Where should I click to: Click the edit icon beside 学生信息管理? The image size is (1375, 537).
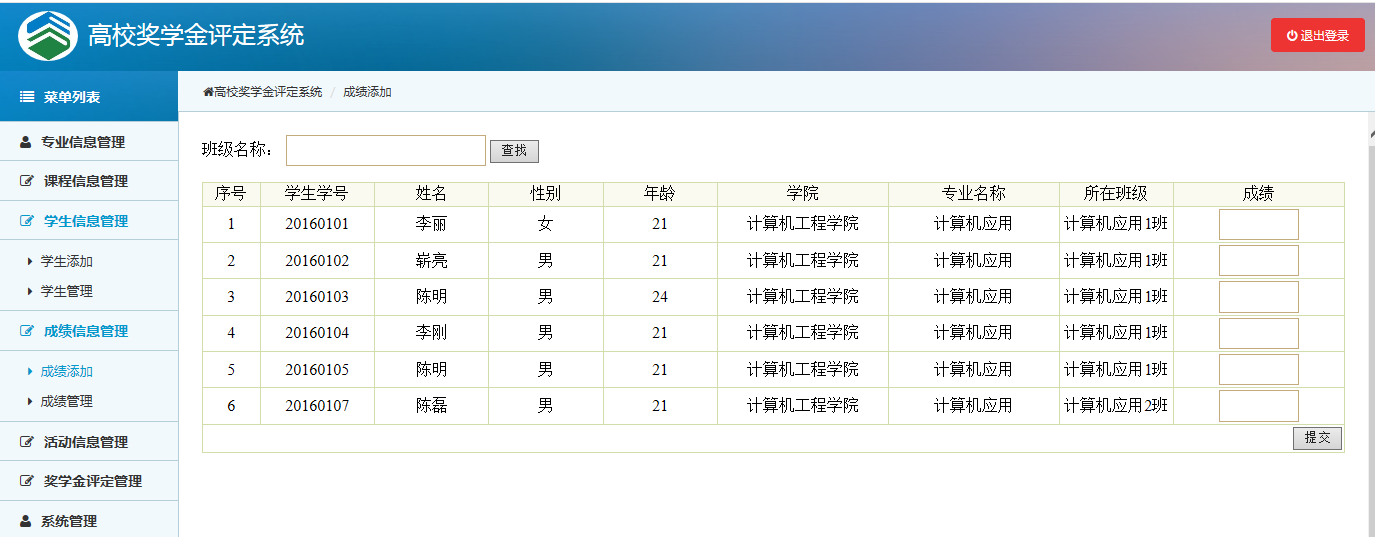pyautogui.click(x=27, y=221)
